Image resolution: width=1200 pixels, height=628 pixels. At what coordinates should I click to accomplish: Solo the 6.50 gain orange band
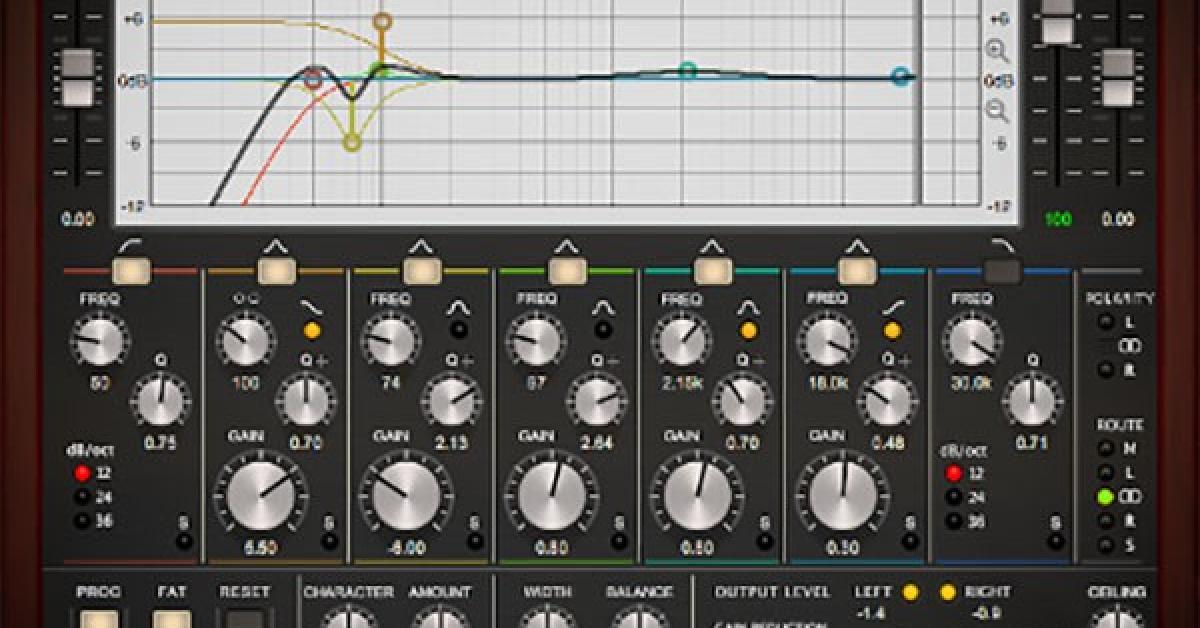click(329, 541)
